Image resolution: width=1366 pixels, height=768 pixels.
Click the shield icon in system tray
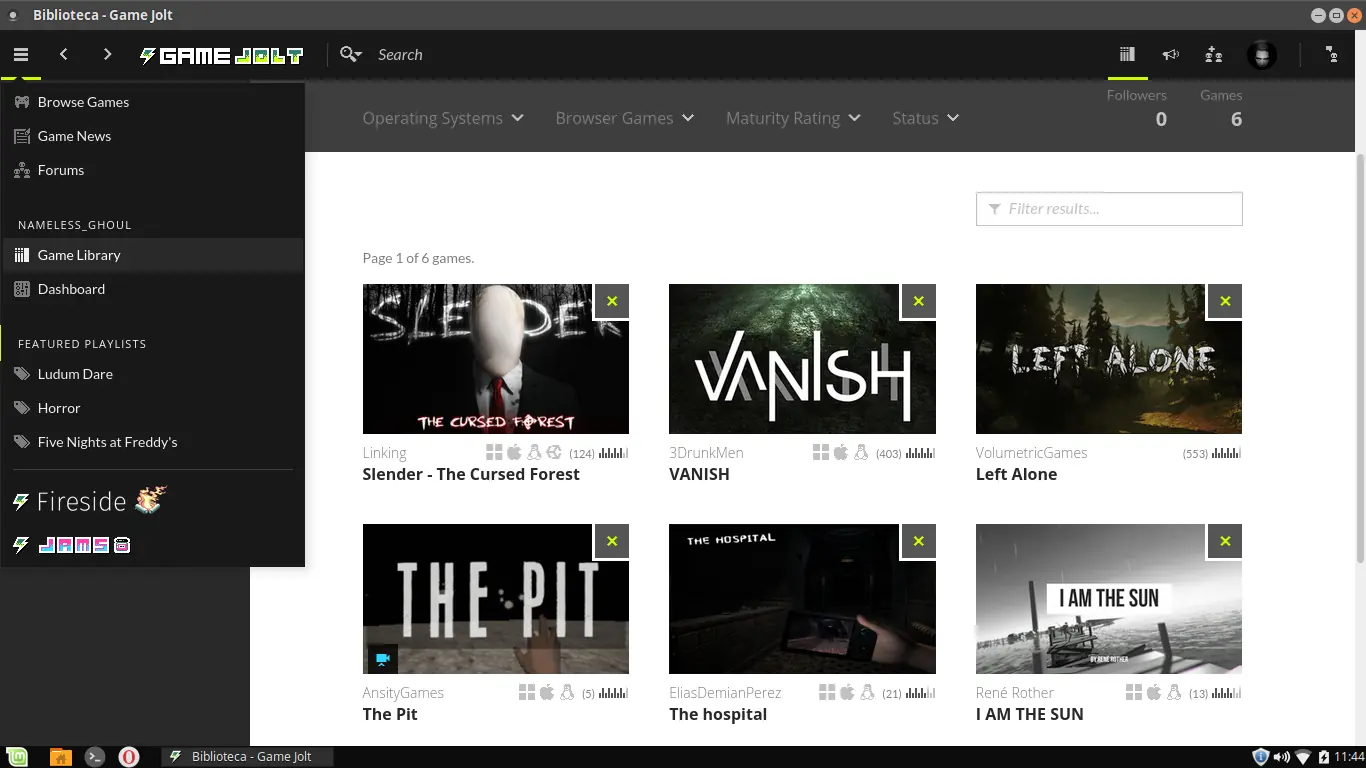(1260, 757)
